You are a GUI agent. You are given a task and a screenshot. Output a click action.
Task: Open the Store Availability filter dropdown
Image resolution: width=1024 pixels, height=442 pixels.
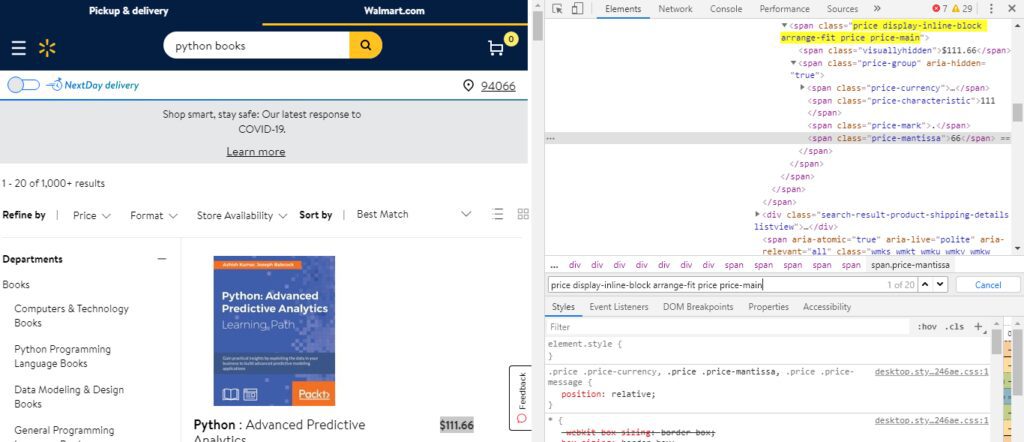242,215
